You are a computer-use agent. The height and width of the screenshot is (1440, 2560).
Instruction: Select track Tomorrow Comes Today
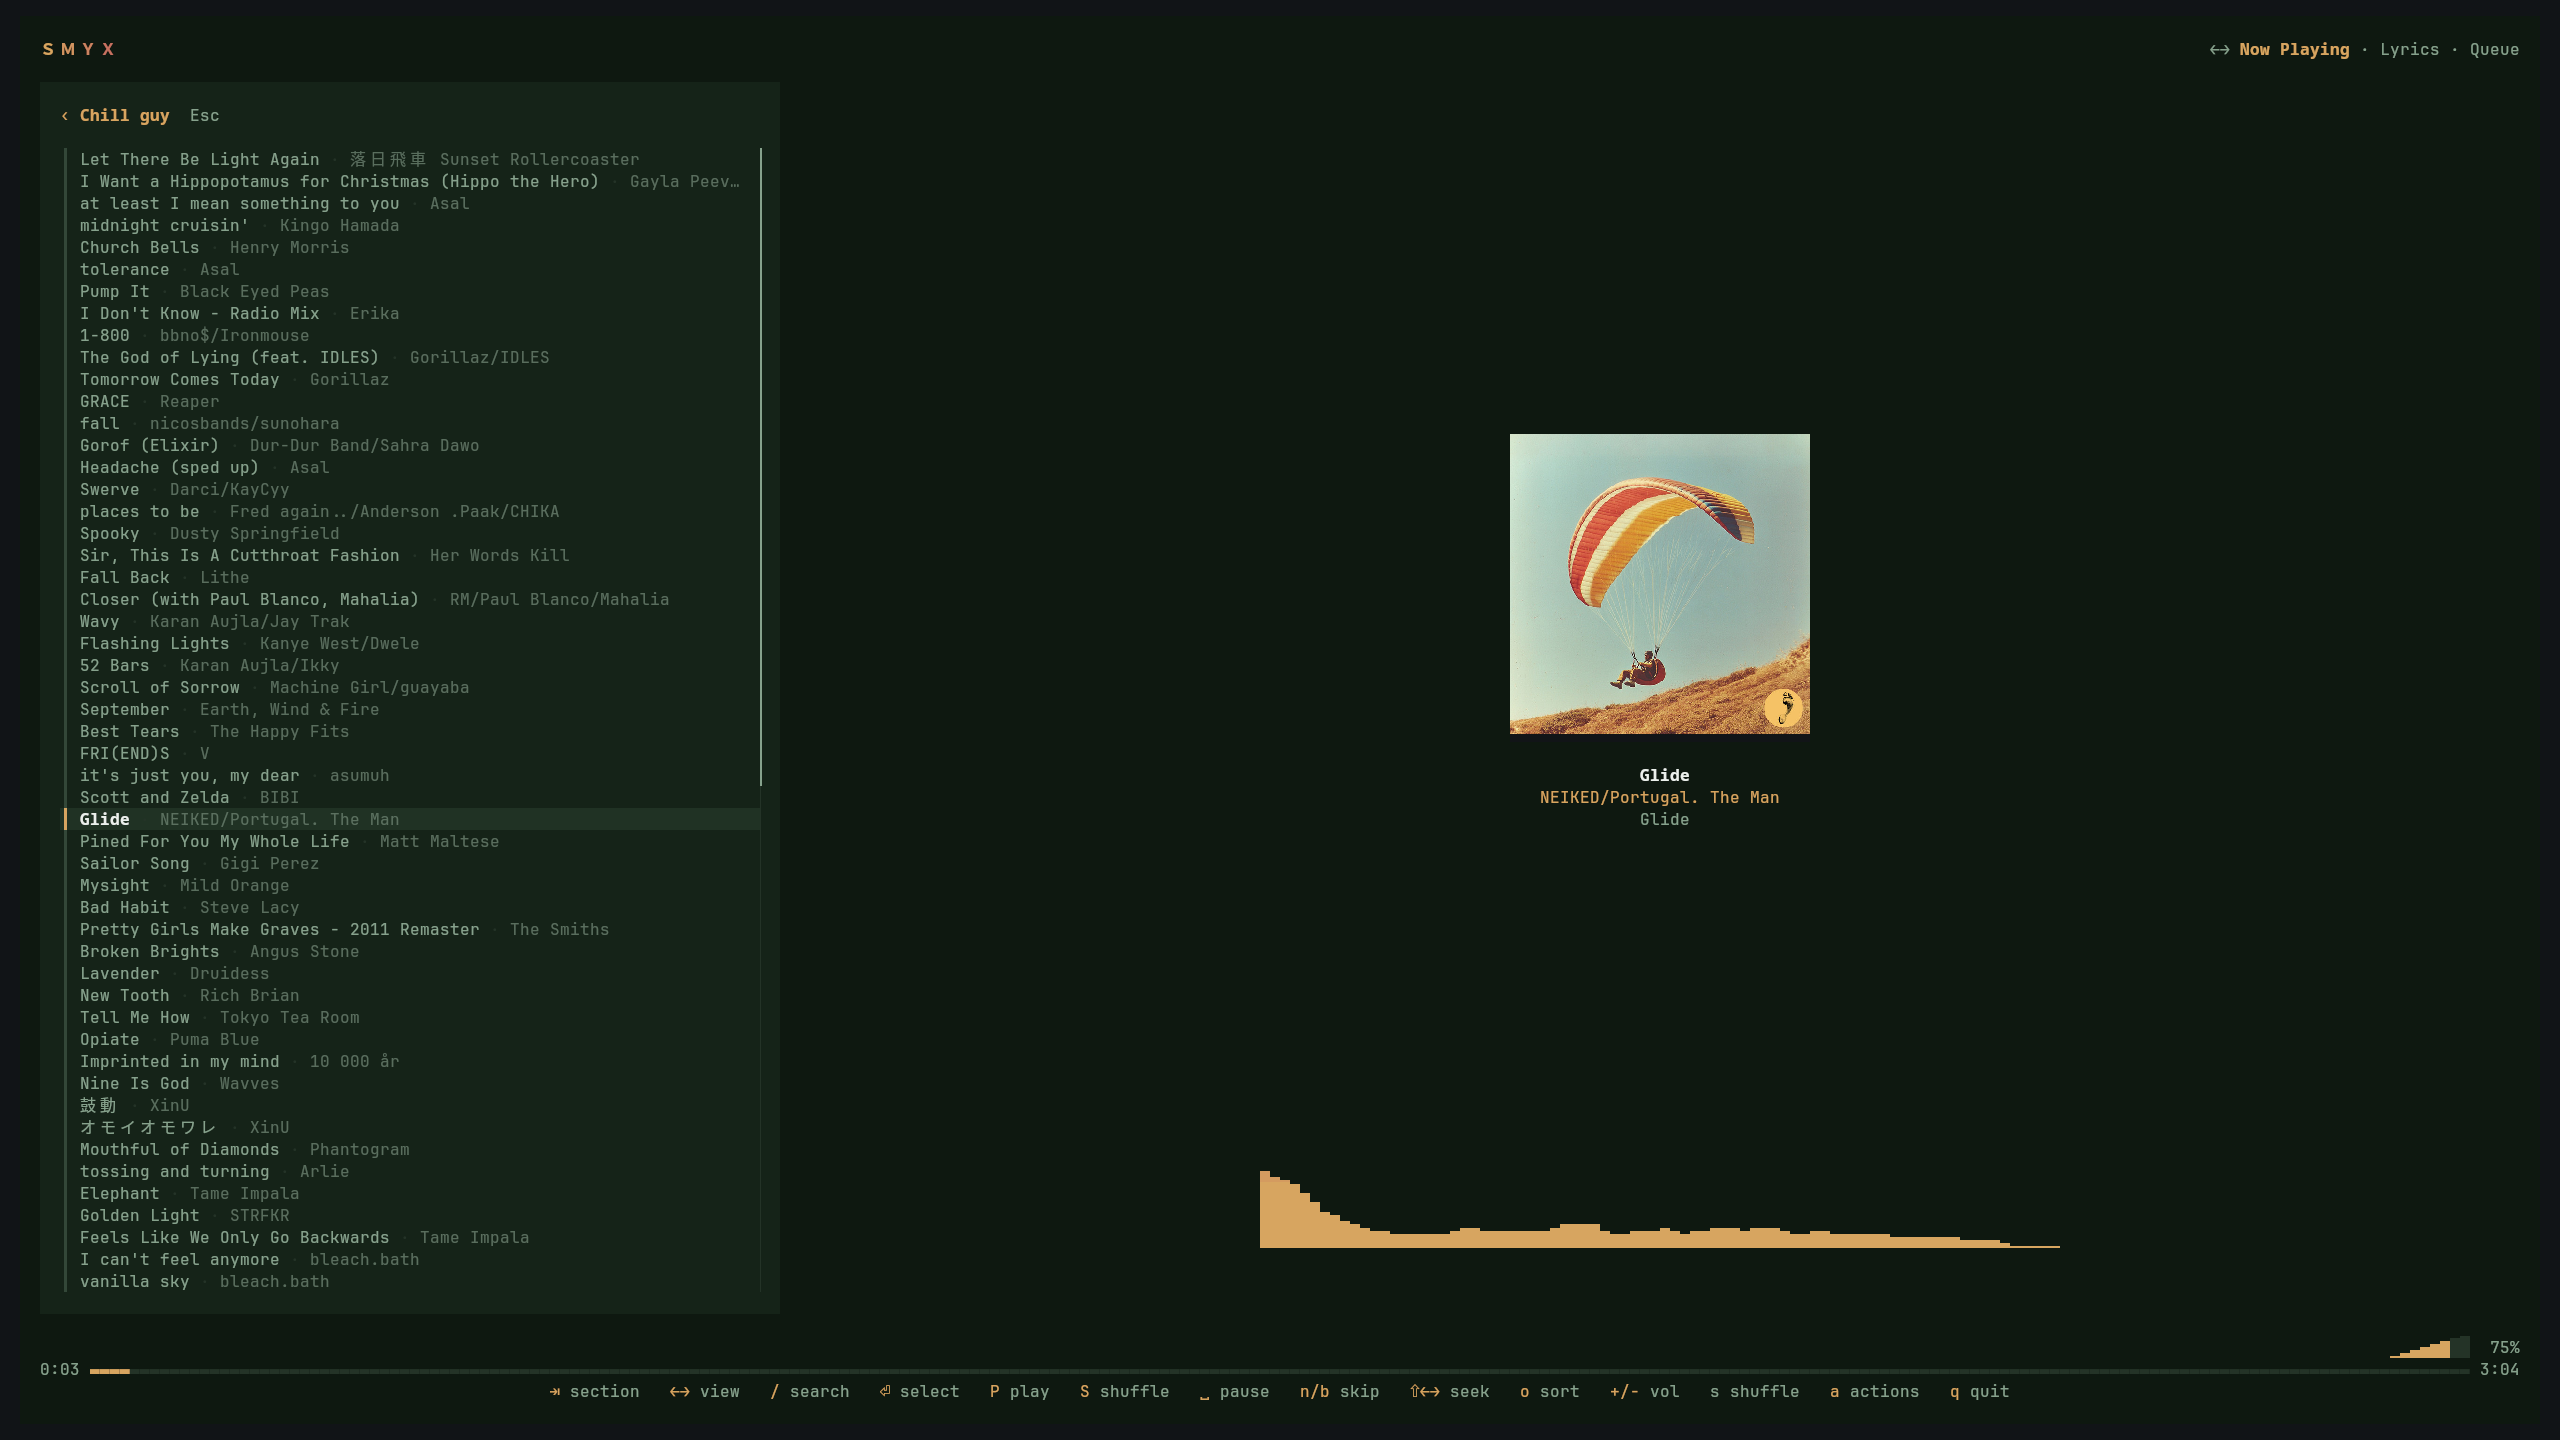point(412,380)
